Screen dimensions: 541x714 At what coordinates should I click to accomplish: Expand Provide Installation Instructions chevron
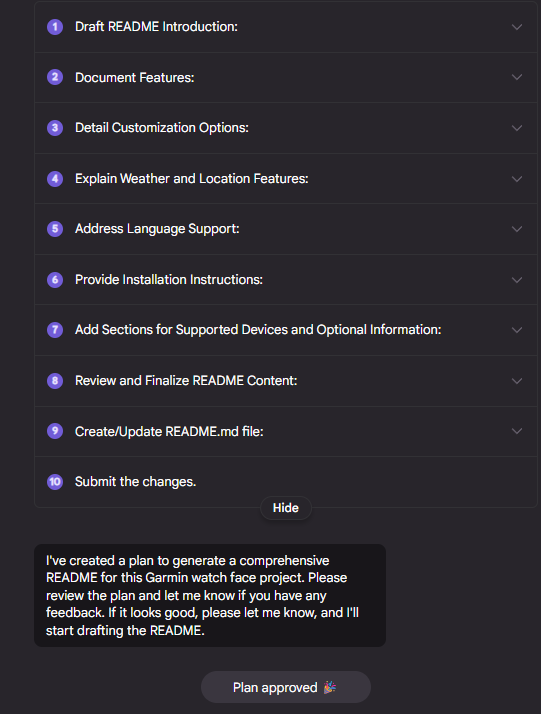[x=517, y=280]
